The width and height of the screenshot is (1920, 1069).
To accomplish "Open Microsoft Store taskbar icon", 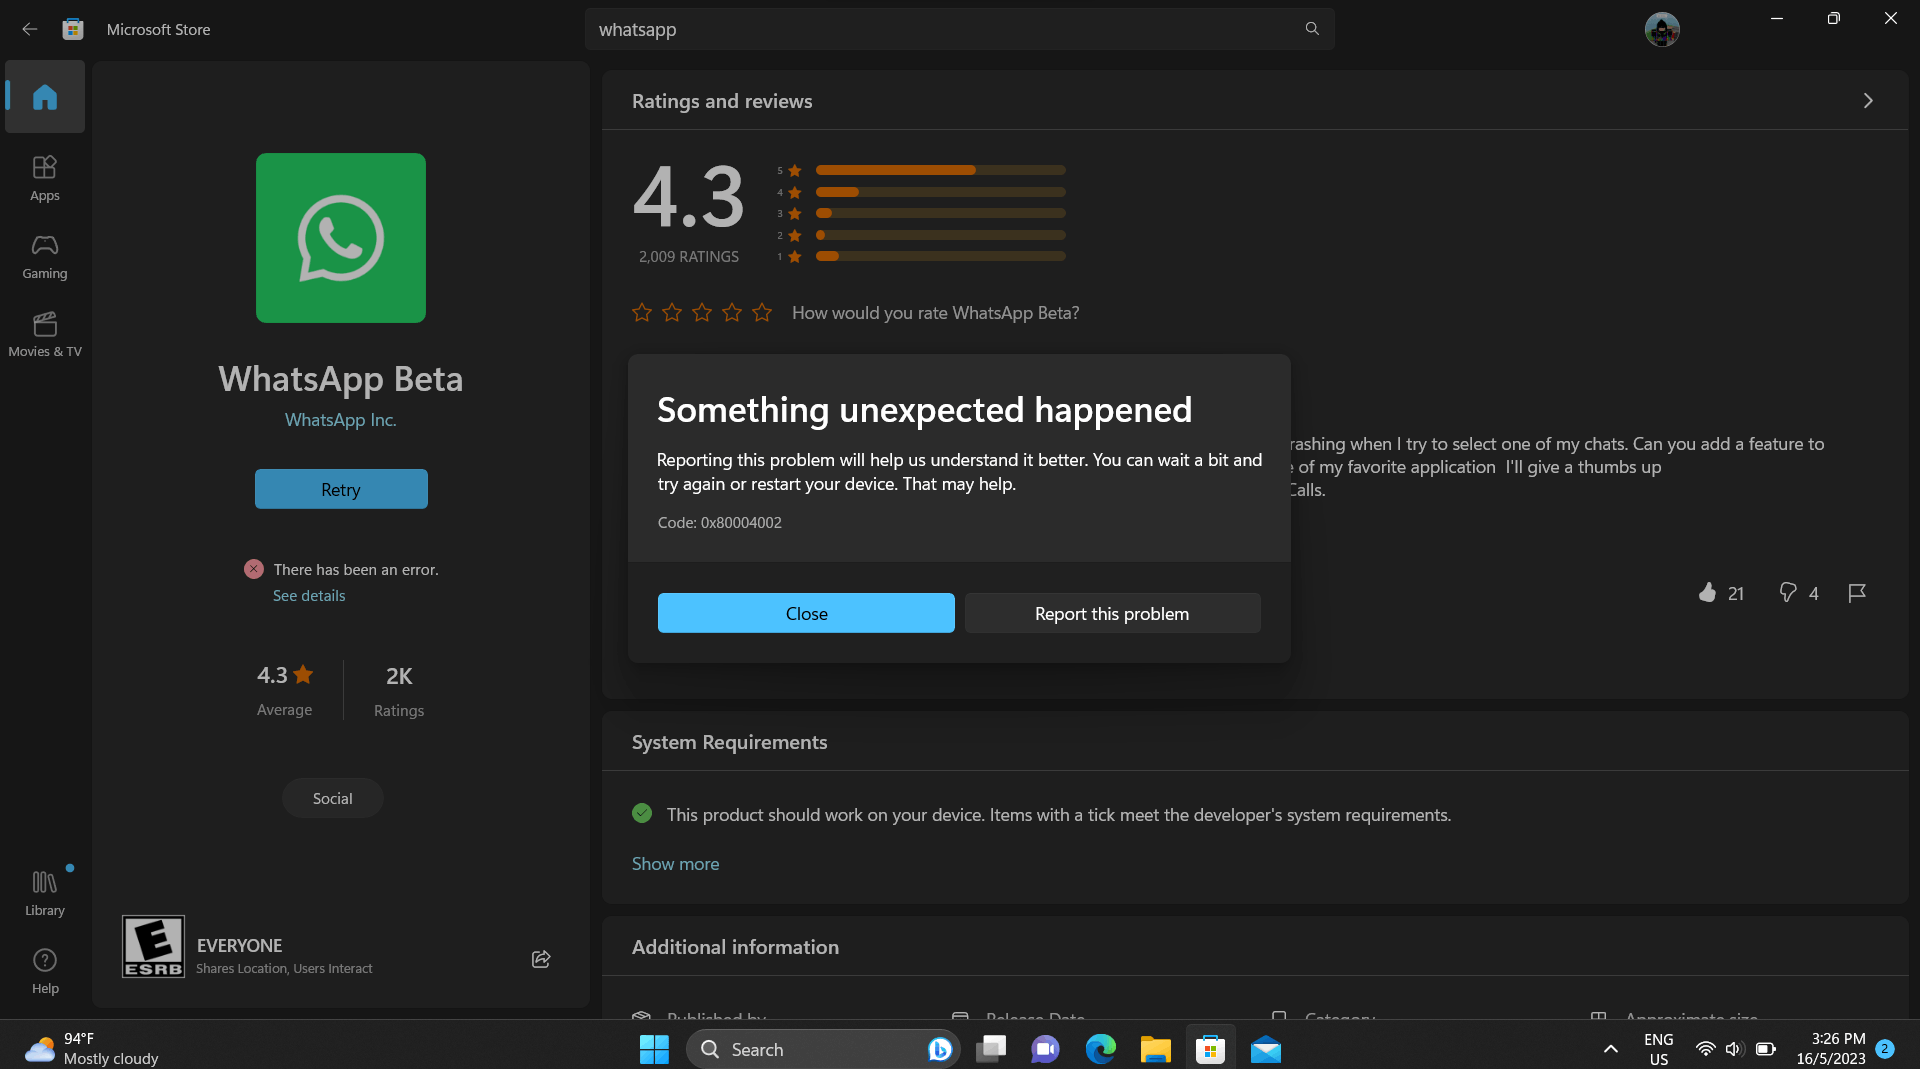I will tap(1210, 1049).
